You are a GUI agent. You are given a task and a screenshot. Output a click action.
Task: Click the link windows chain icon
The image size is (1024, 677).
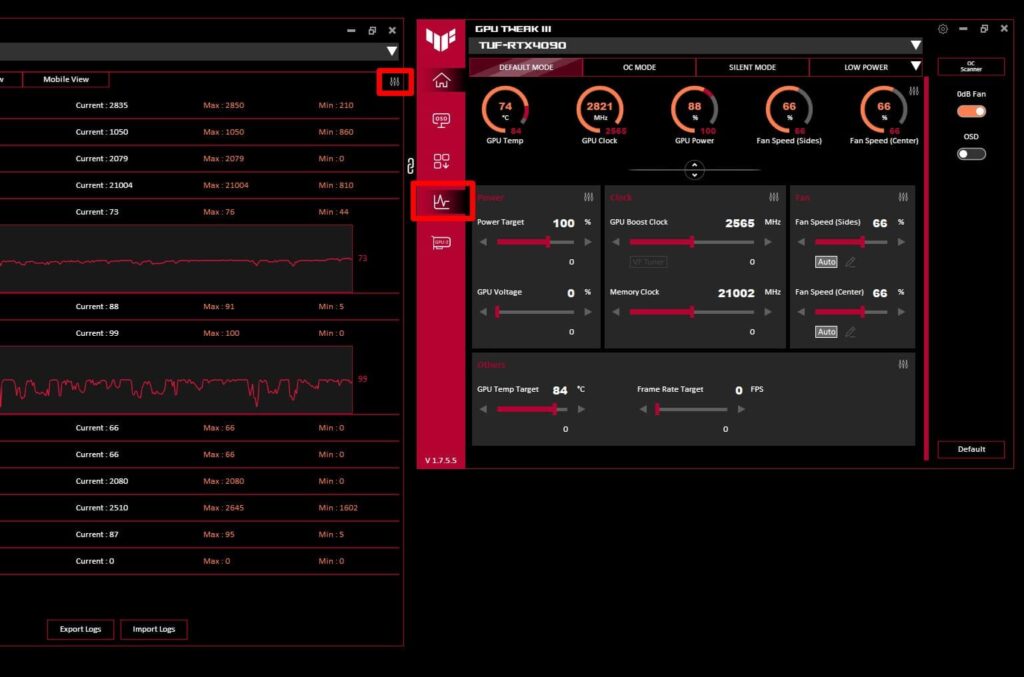410,166
